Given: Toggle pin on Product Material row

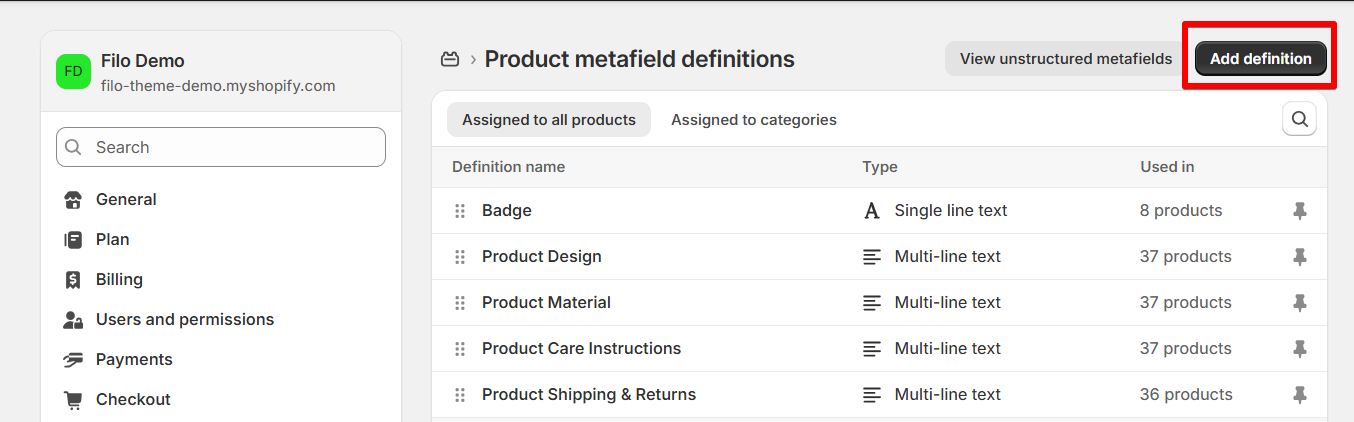Looking at the screenshot, I should tap(1299, 303).
